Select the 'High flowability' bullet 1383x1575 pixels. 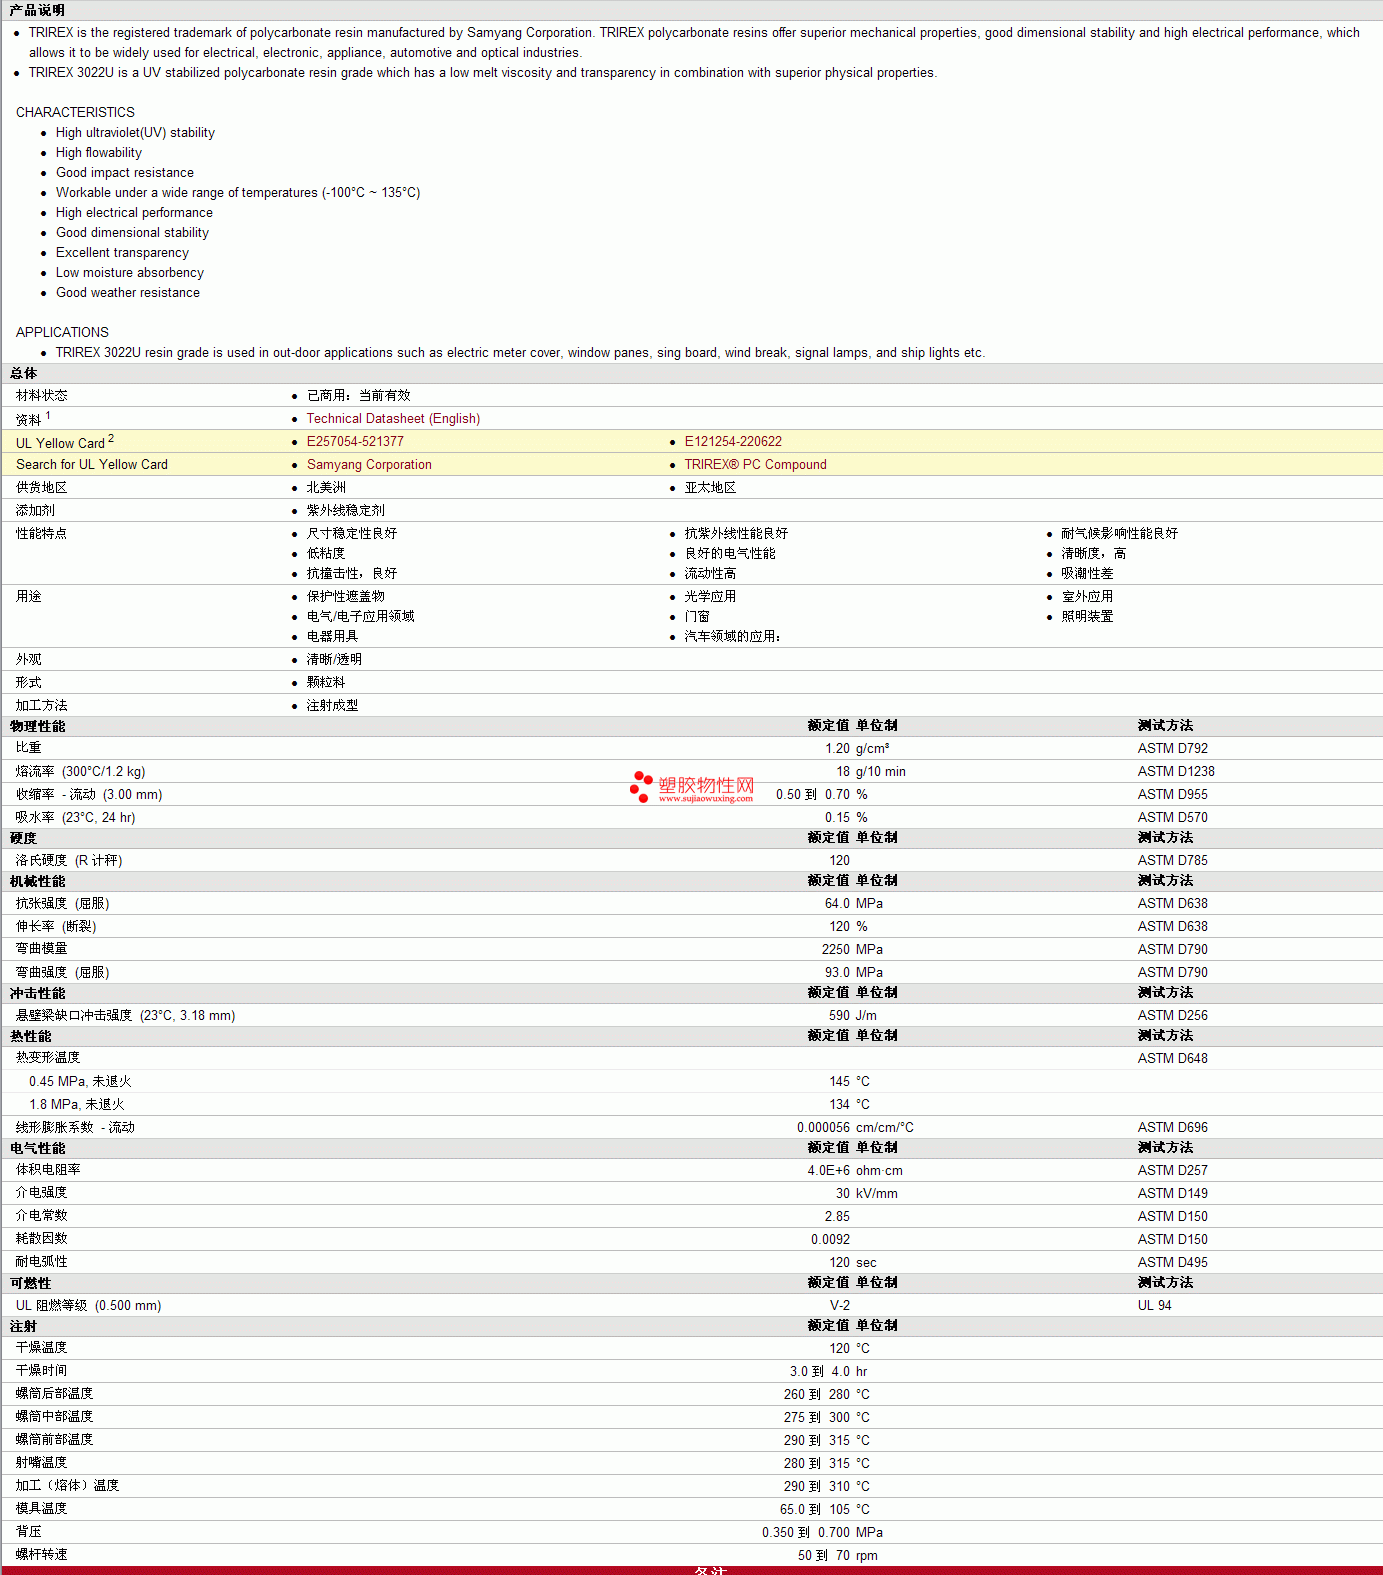click(x=99, y=152)
